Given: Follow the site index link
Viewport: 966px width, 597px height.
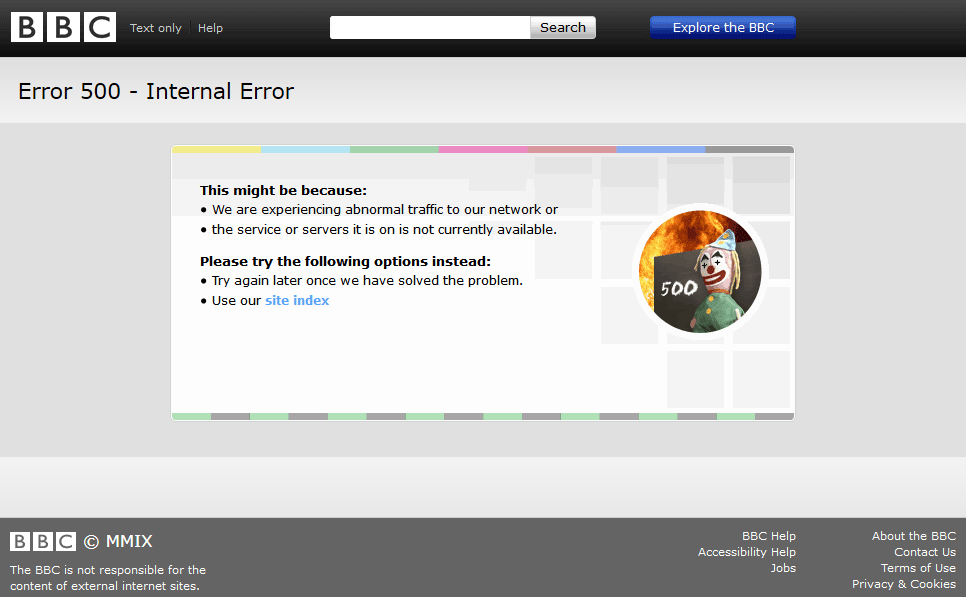Looking at the screenshot, I should [297, 300].
